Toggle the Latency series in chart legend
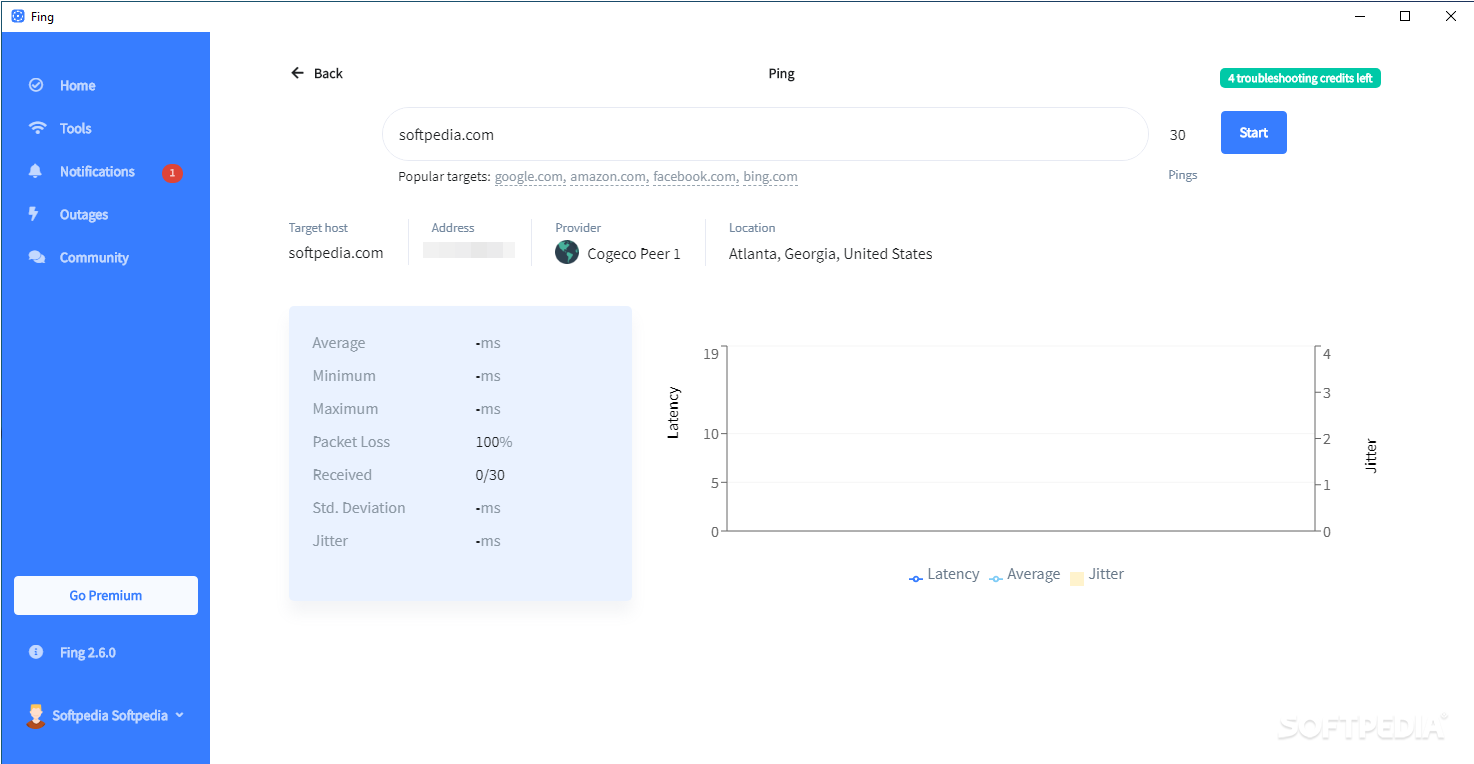The image size is (1474, 764). 944,574
